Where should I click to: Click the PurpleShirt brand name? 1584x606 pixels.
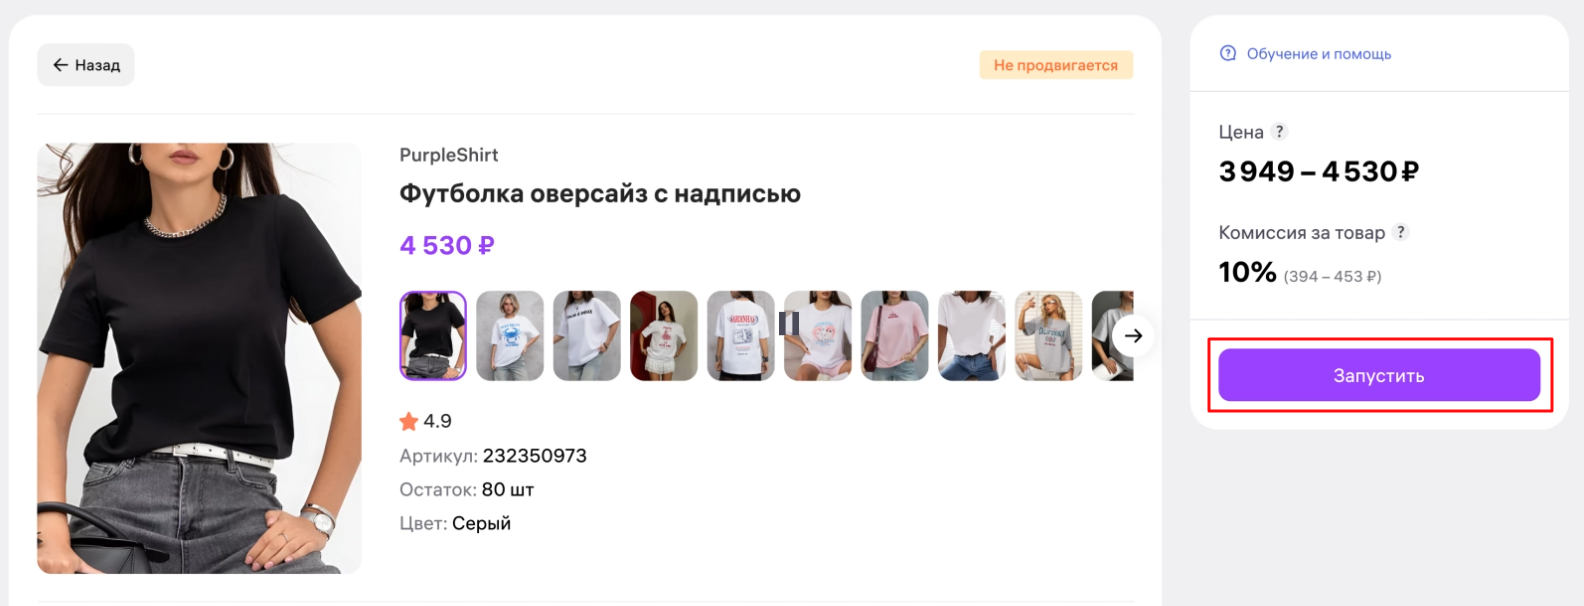449,155
